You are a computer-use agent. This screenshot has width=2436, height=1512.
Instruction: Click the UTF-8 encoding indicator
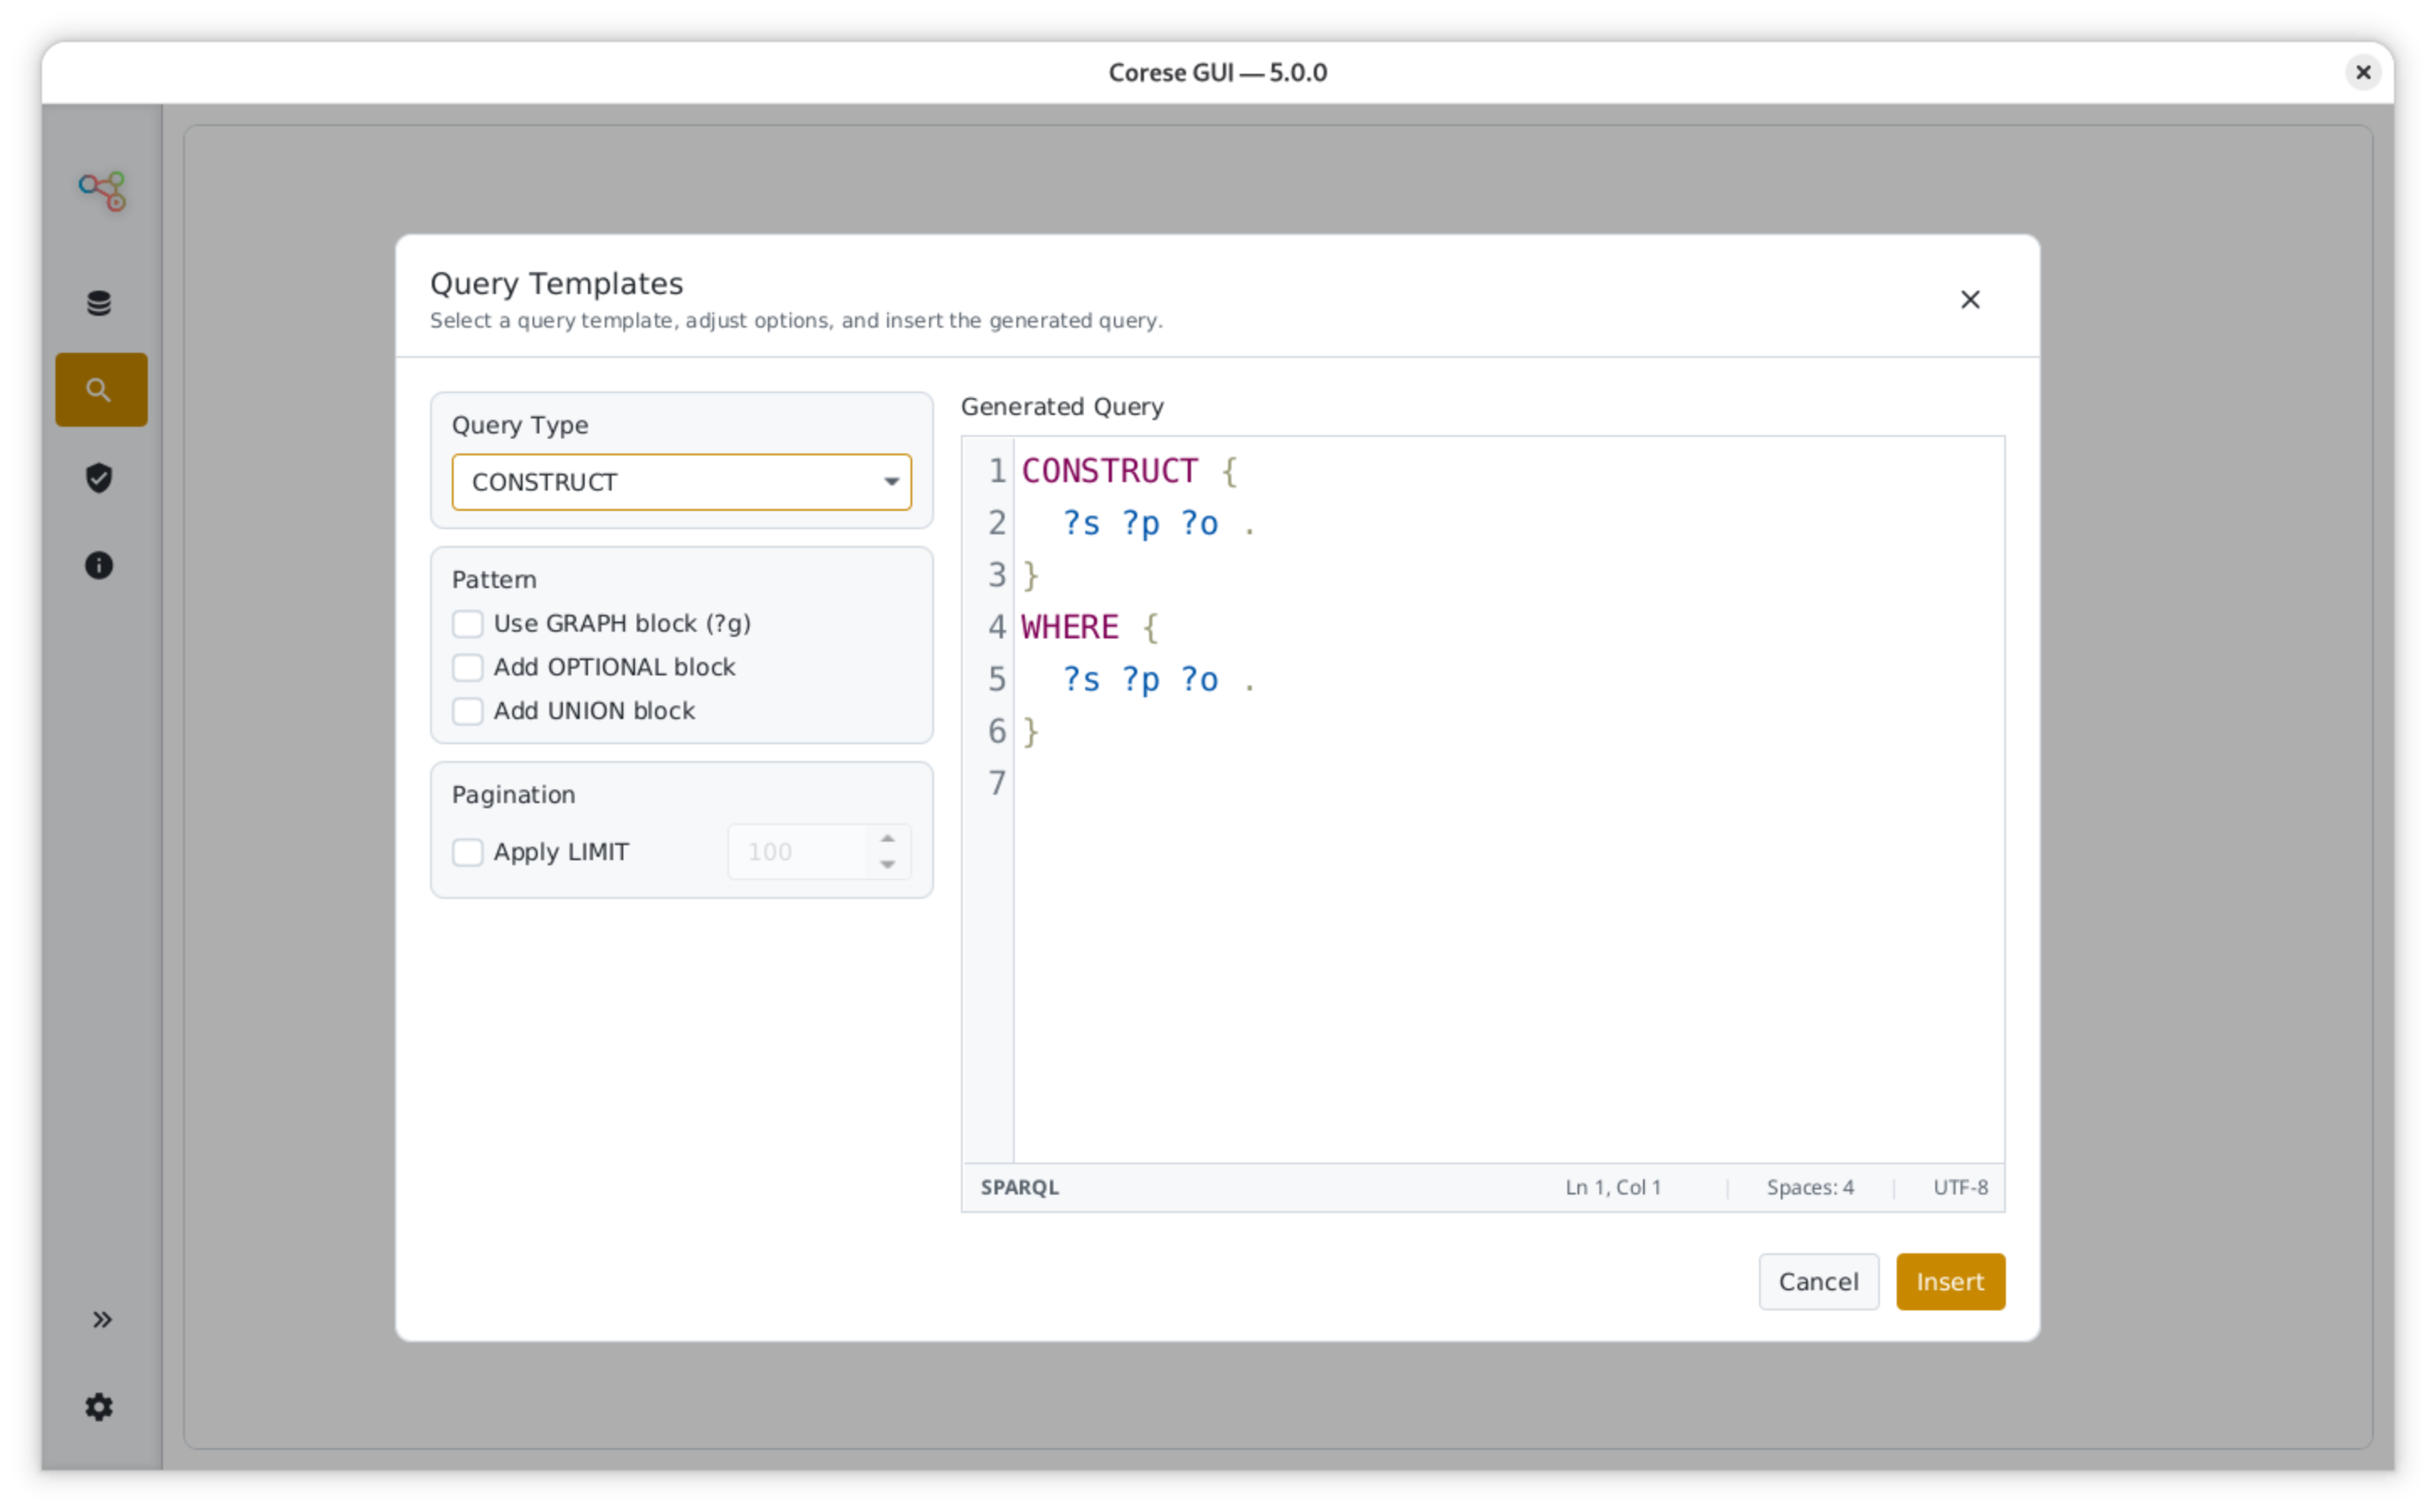(1960, 1187)
